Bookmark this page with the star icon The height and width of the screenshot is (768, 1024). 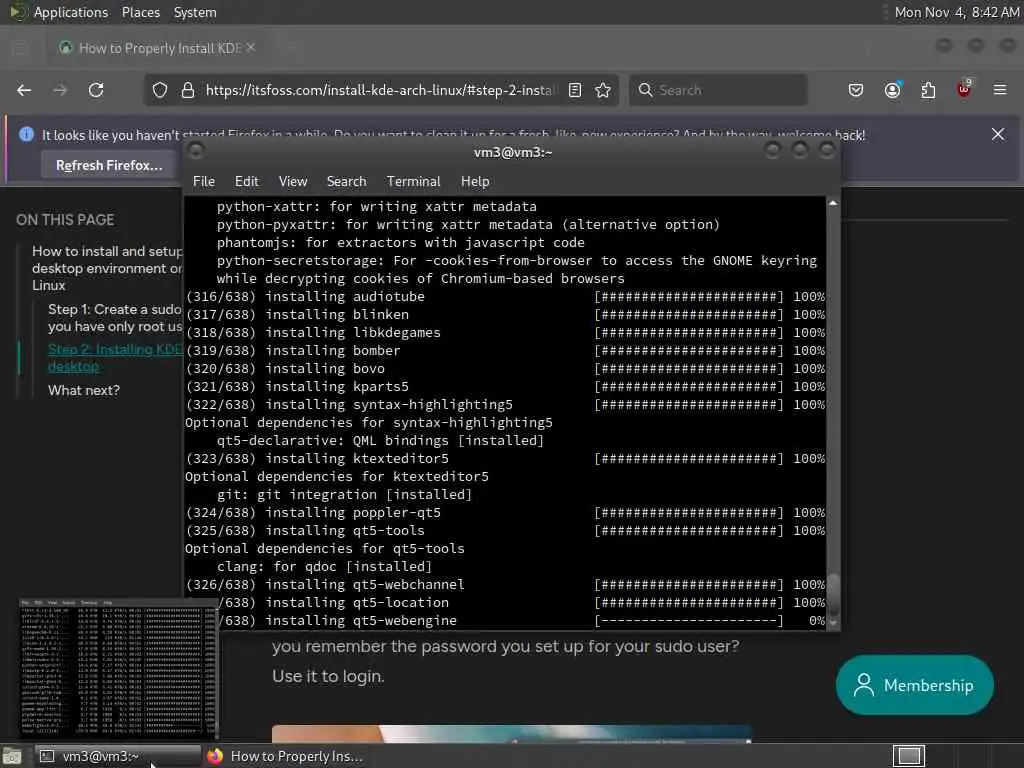coord(603,90)
